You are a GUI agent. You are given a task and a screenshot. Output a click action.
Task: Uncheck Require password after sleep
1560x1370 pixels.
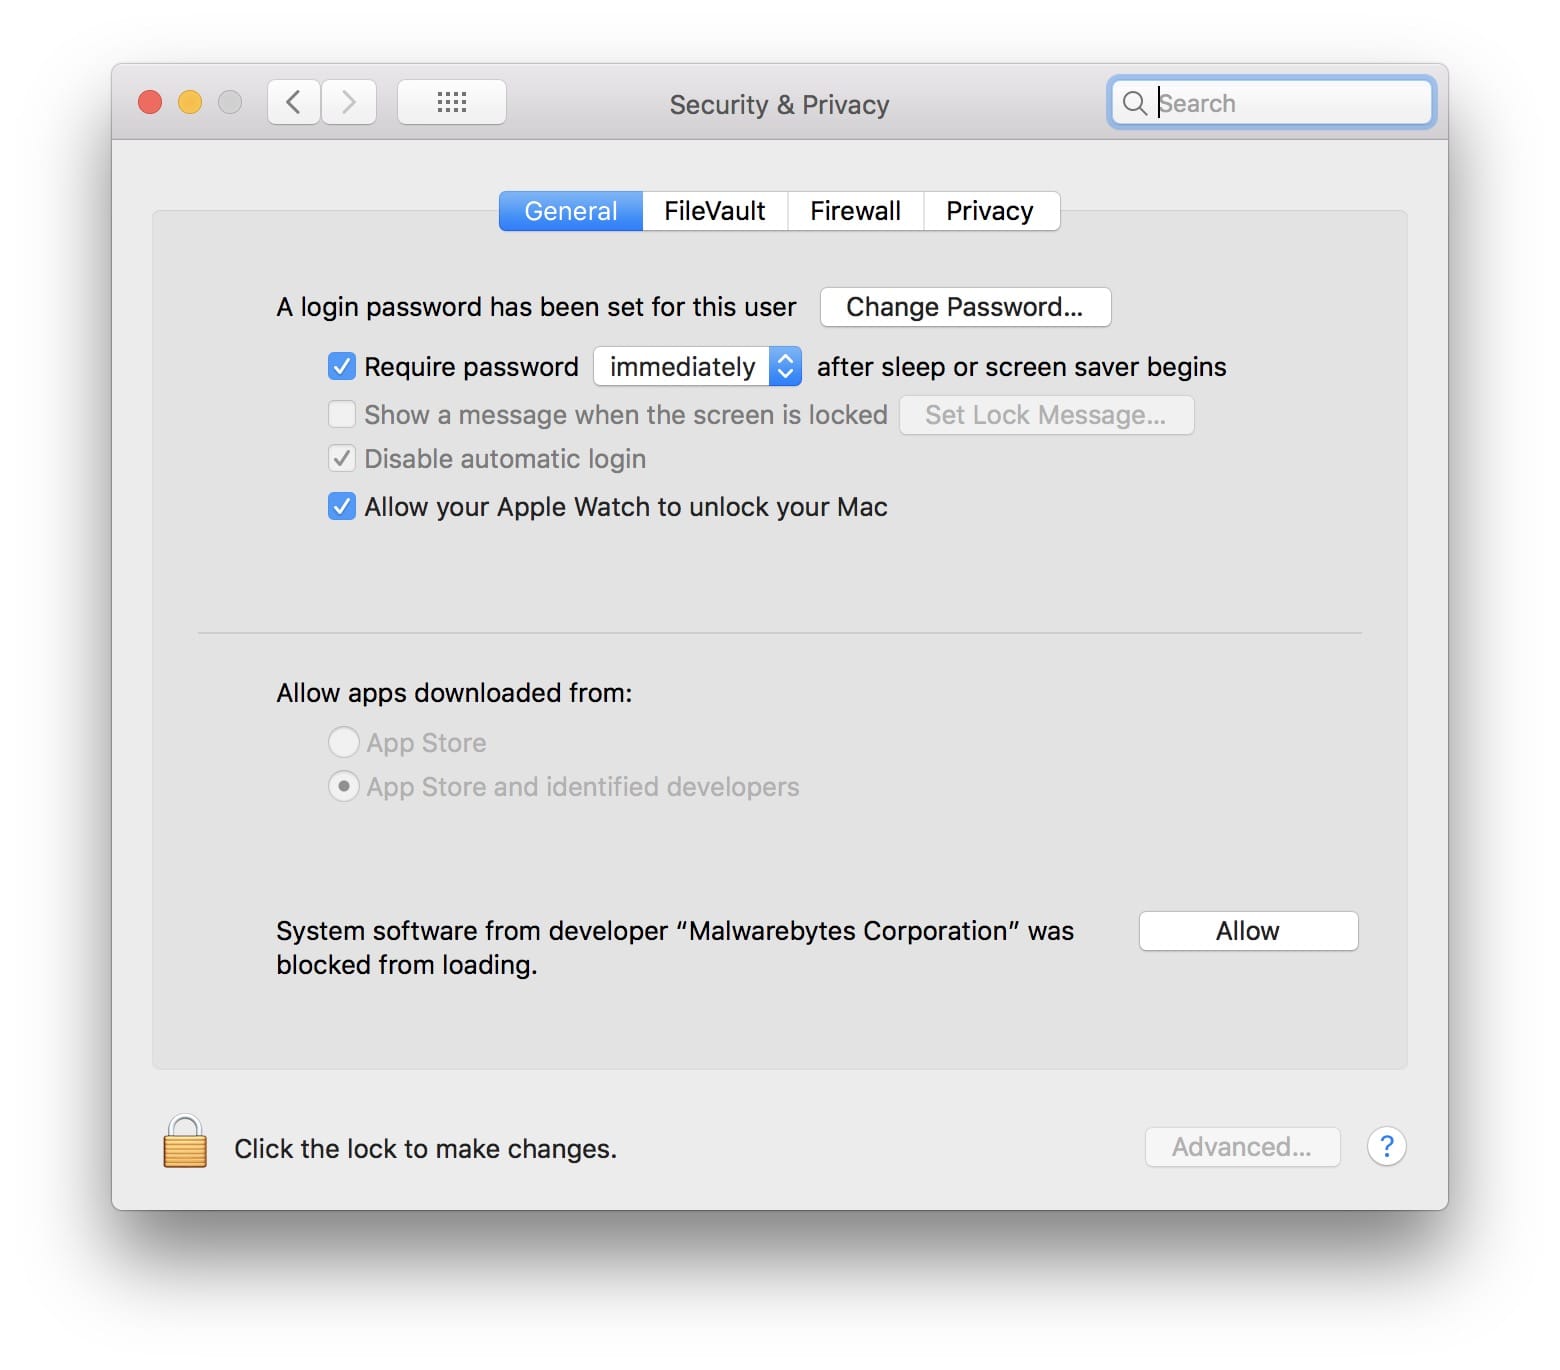coord(342,366)
